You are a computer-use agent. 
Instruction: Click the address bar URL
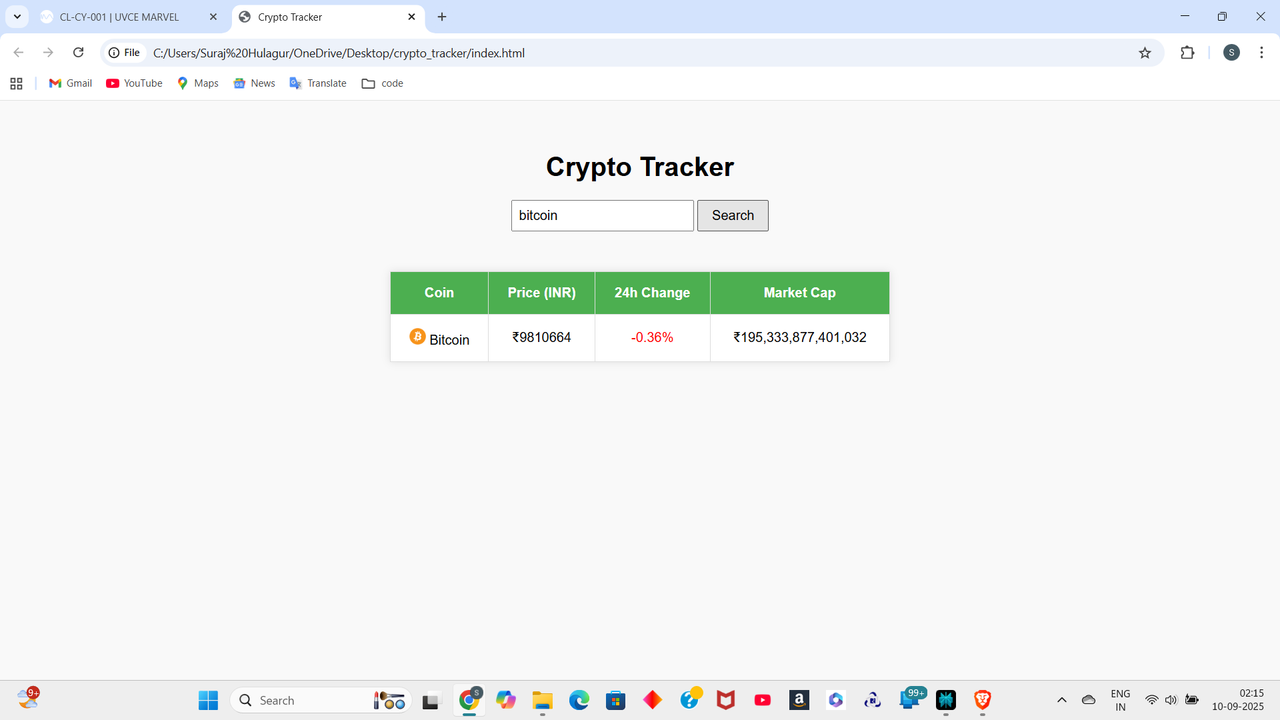(339, 53)
